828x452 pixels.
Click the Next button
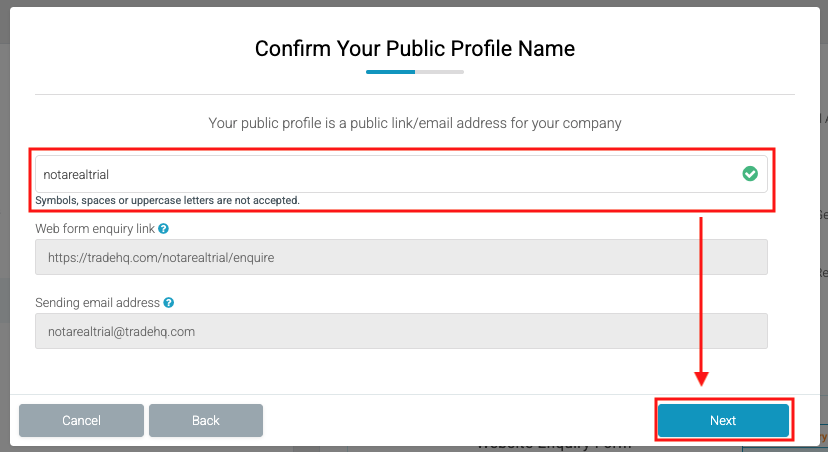tap(723, 420)
